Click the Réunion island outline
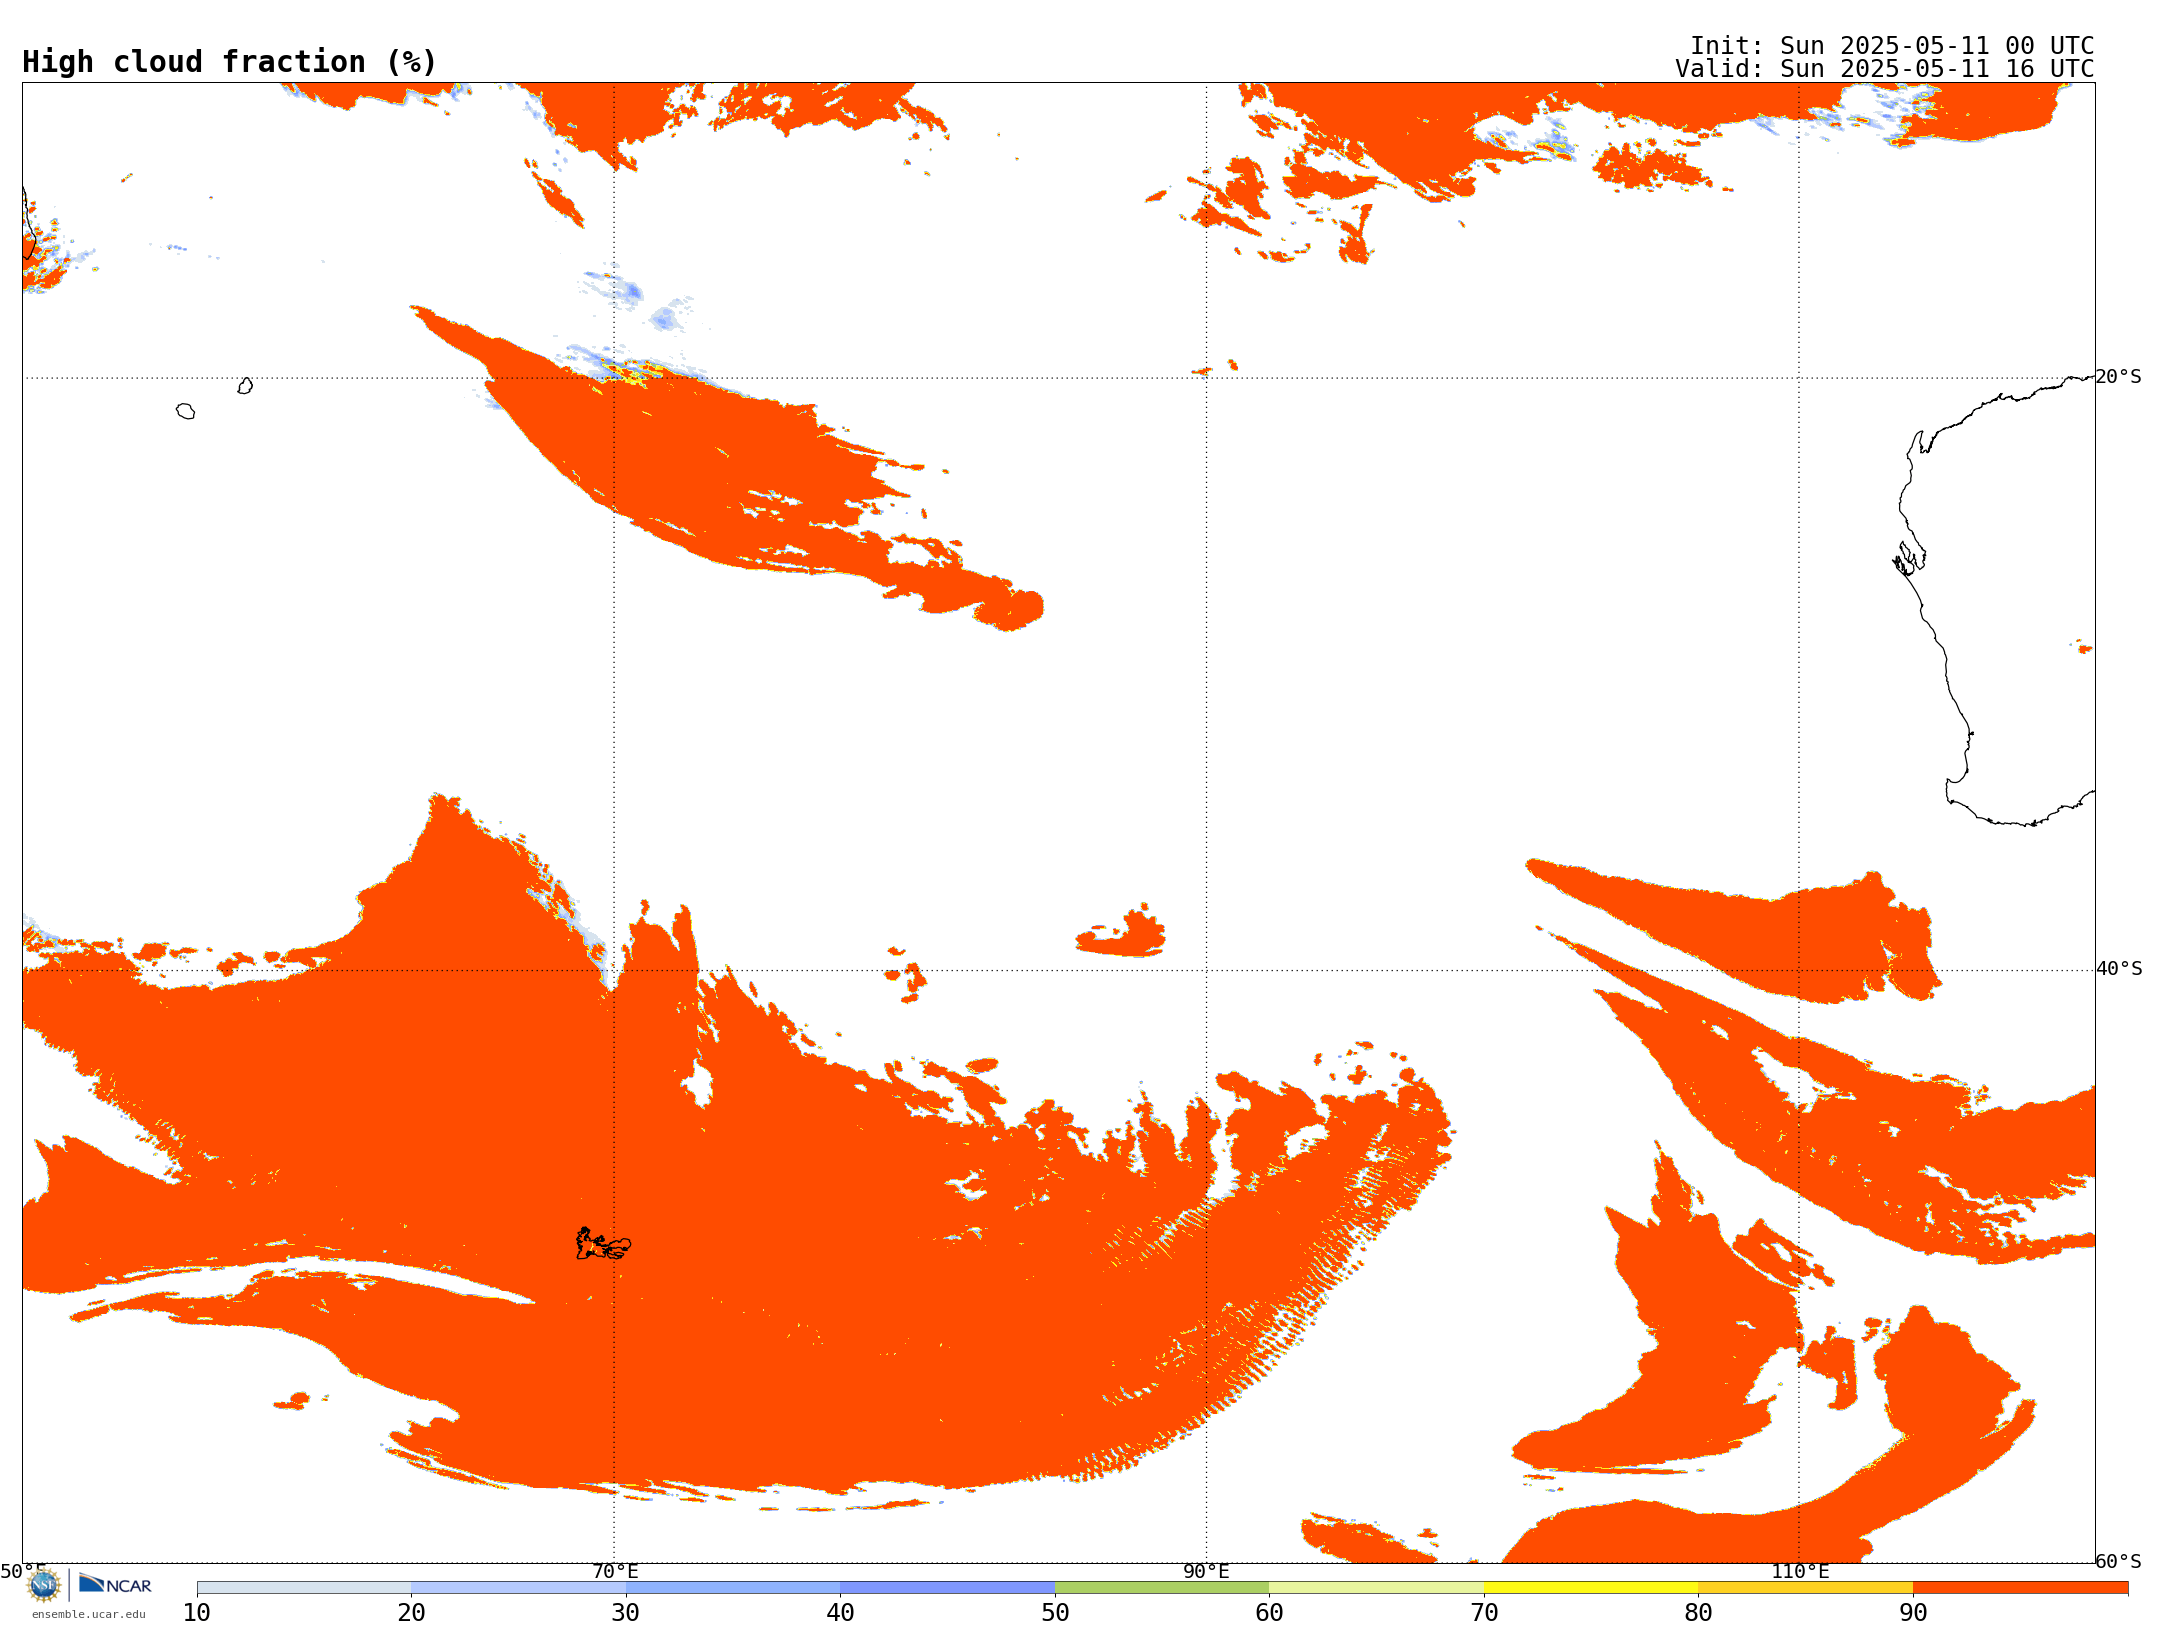Screen dimensions: 2160x1626 185,411
